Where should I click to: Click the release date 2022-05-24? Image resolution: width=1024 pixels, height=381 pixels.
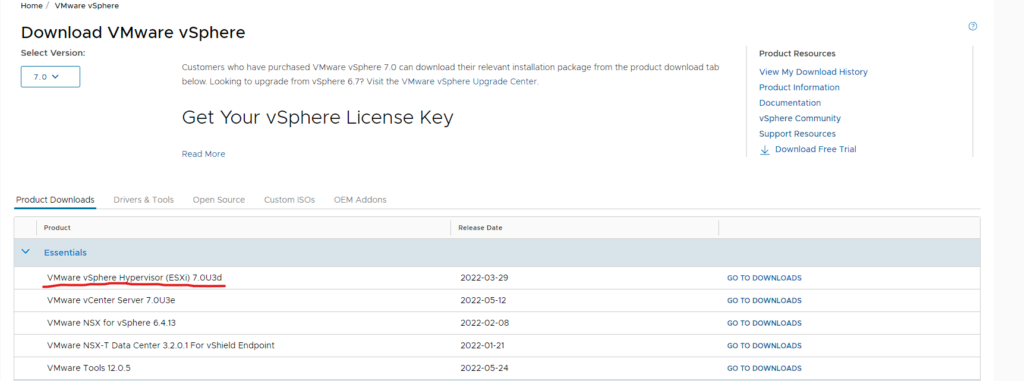[484, 368]
